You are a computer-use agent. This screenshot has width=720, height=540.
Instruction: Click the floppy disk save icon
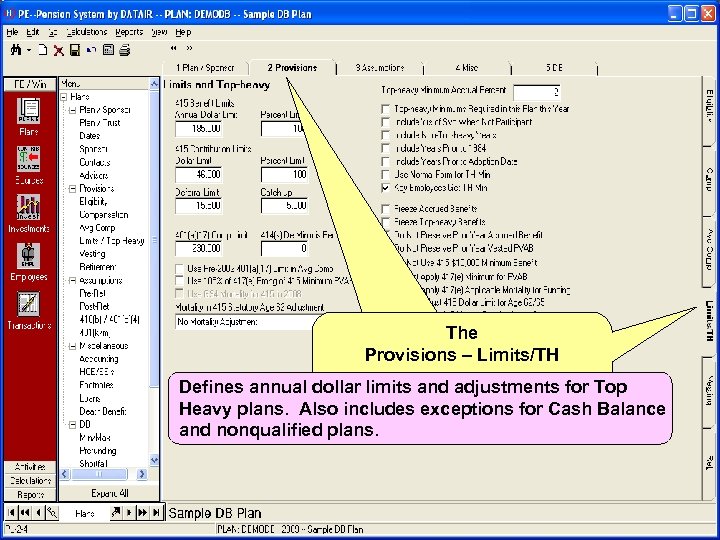coord(75,50)
